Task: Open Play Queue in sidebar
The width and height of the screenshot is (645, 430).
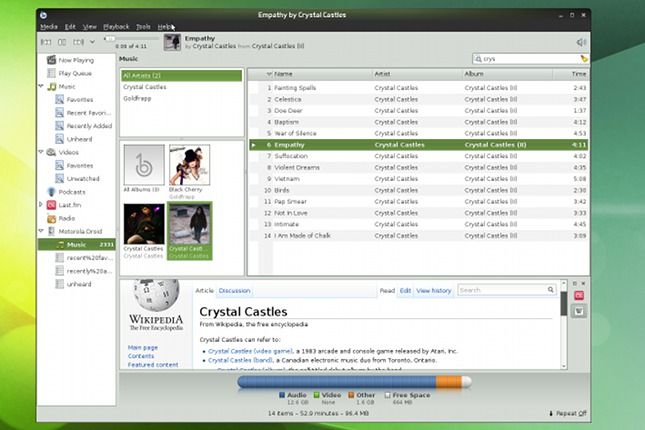Action: click(75, 73)
